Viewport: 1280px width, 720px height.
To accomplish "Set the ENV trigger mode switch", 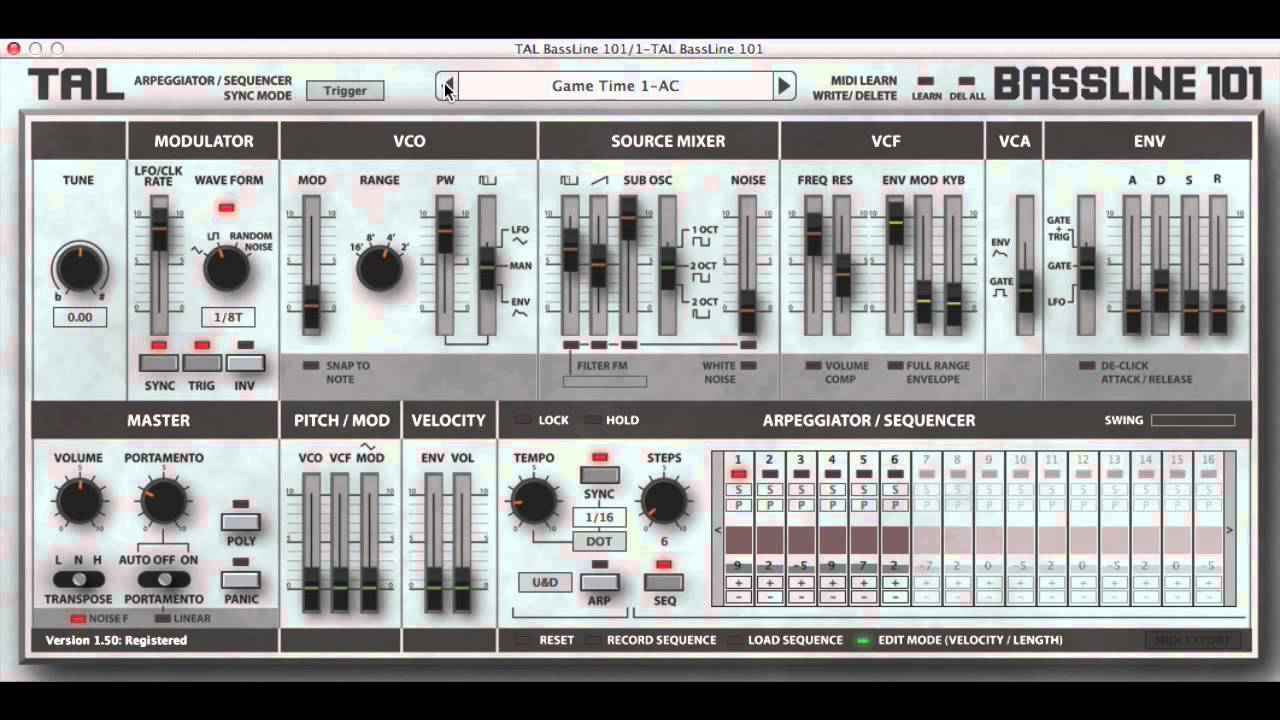I will tap(1086, 266).
